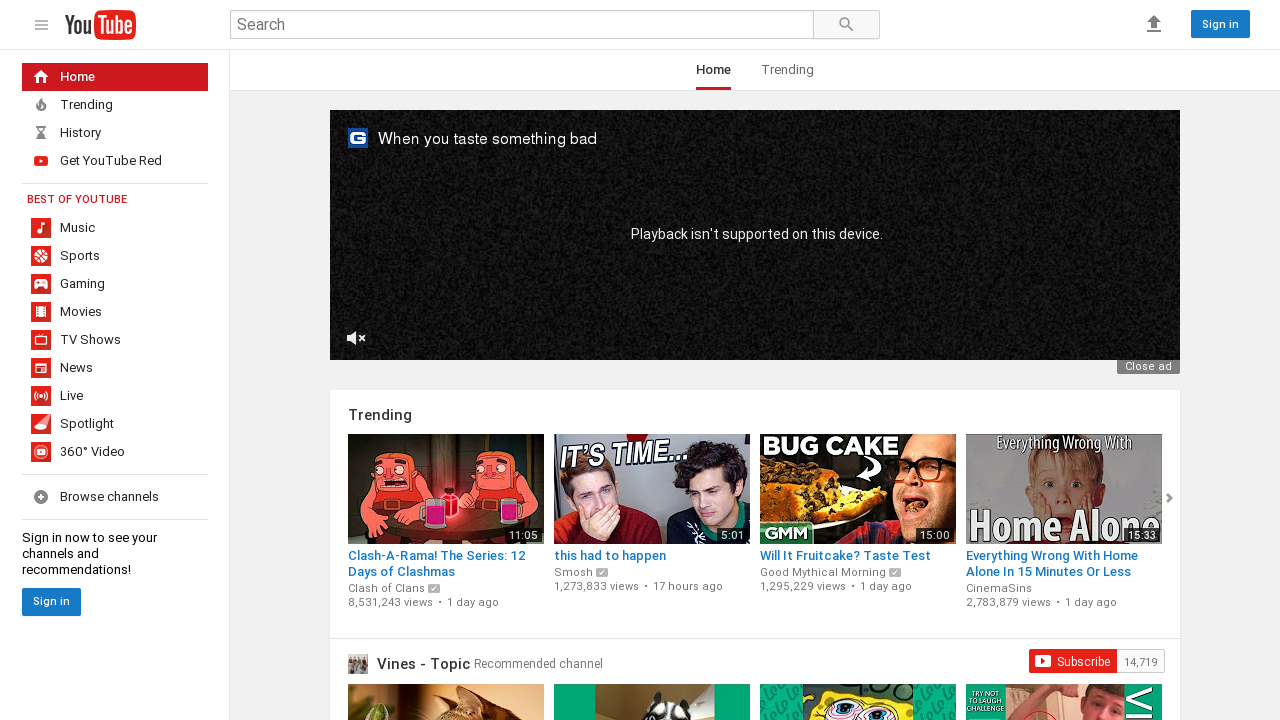The image size is (1280, 720).
Task: Open Home in the sidebar
Action: click(115, 77)
